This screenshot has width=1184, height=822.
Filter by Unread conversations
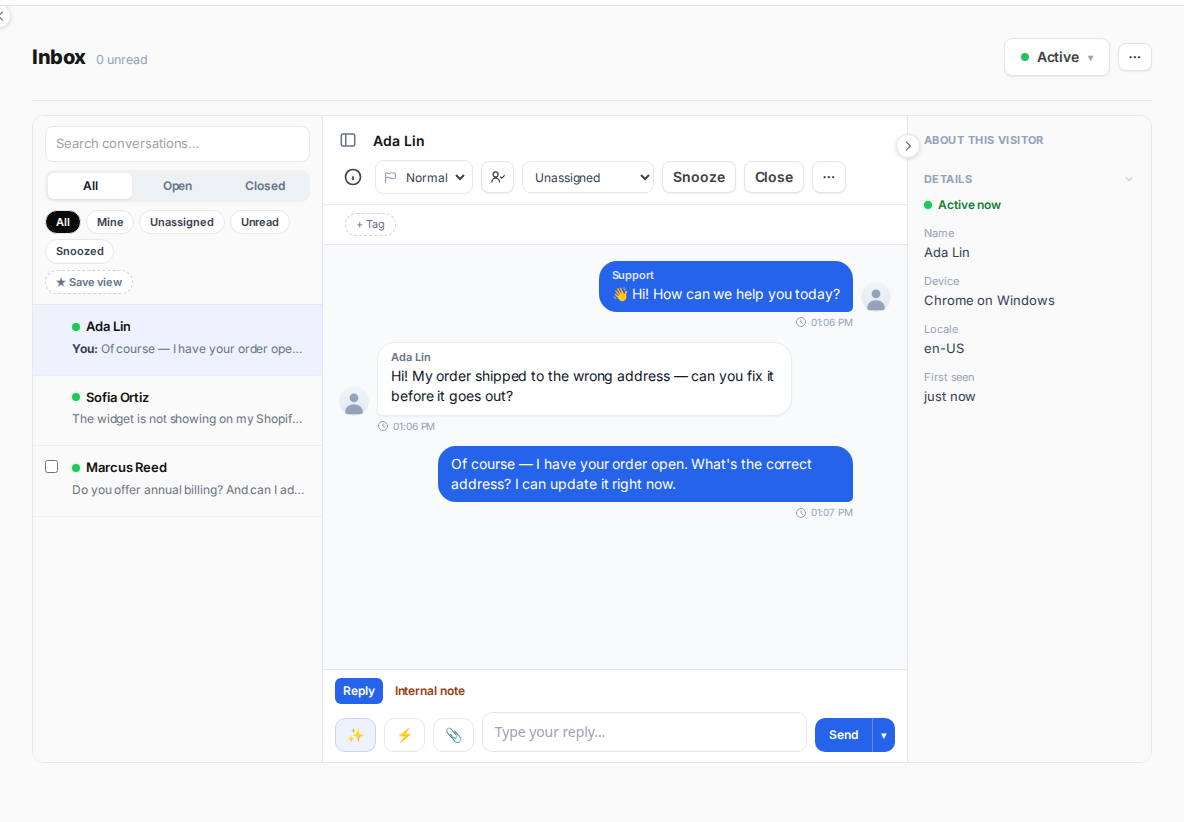click(260, 222)
